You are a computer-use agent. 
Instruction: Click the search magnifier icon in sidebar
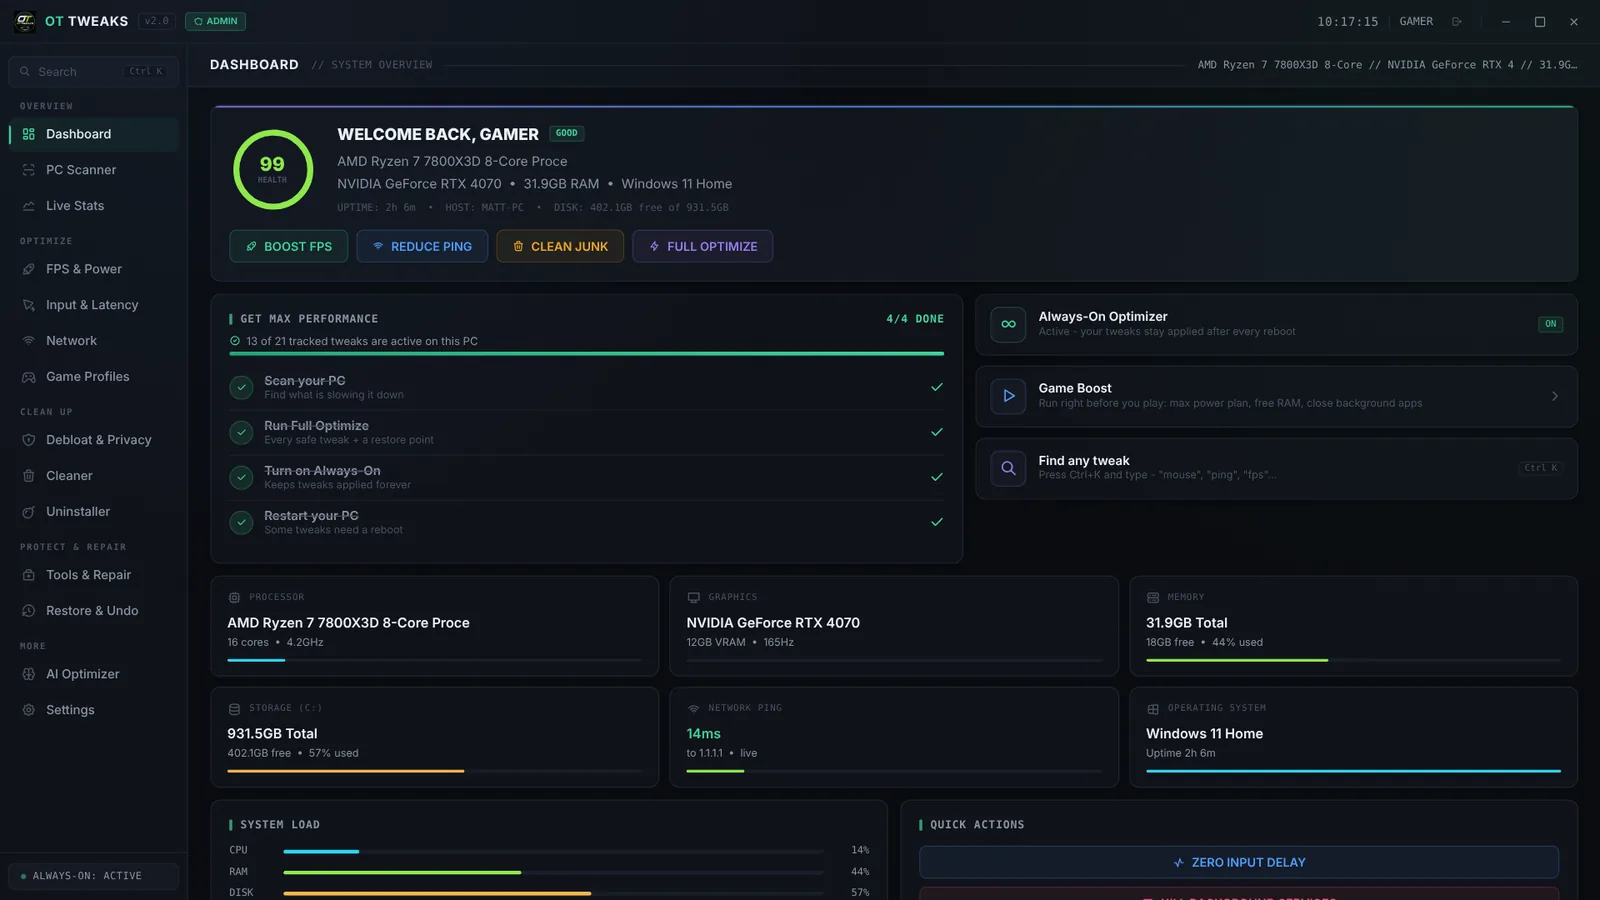point(25,72)
